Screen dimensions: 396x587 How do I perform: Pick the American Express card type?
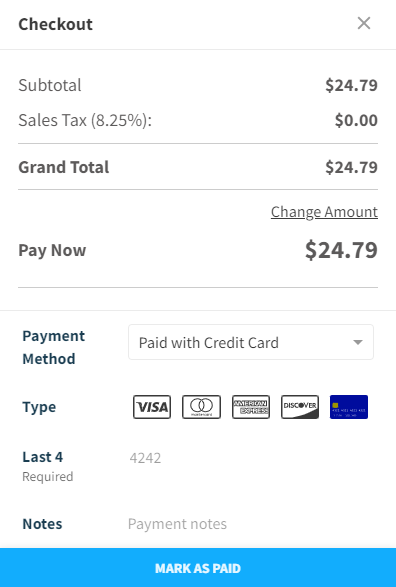tap(251, 407)
